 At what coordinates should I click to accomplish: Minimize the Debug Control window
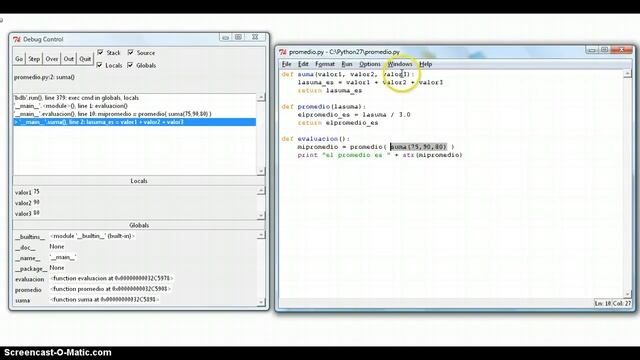coord(225,37)
